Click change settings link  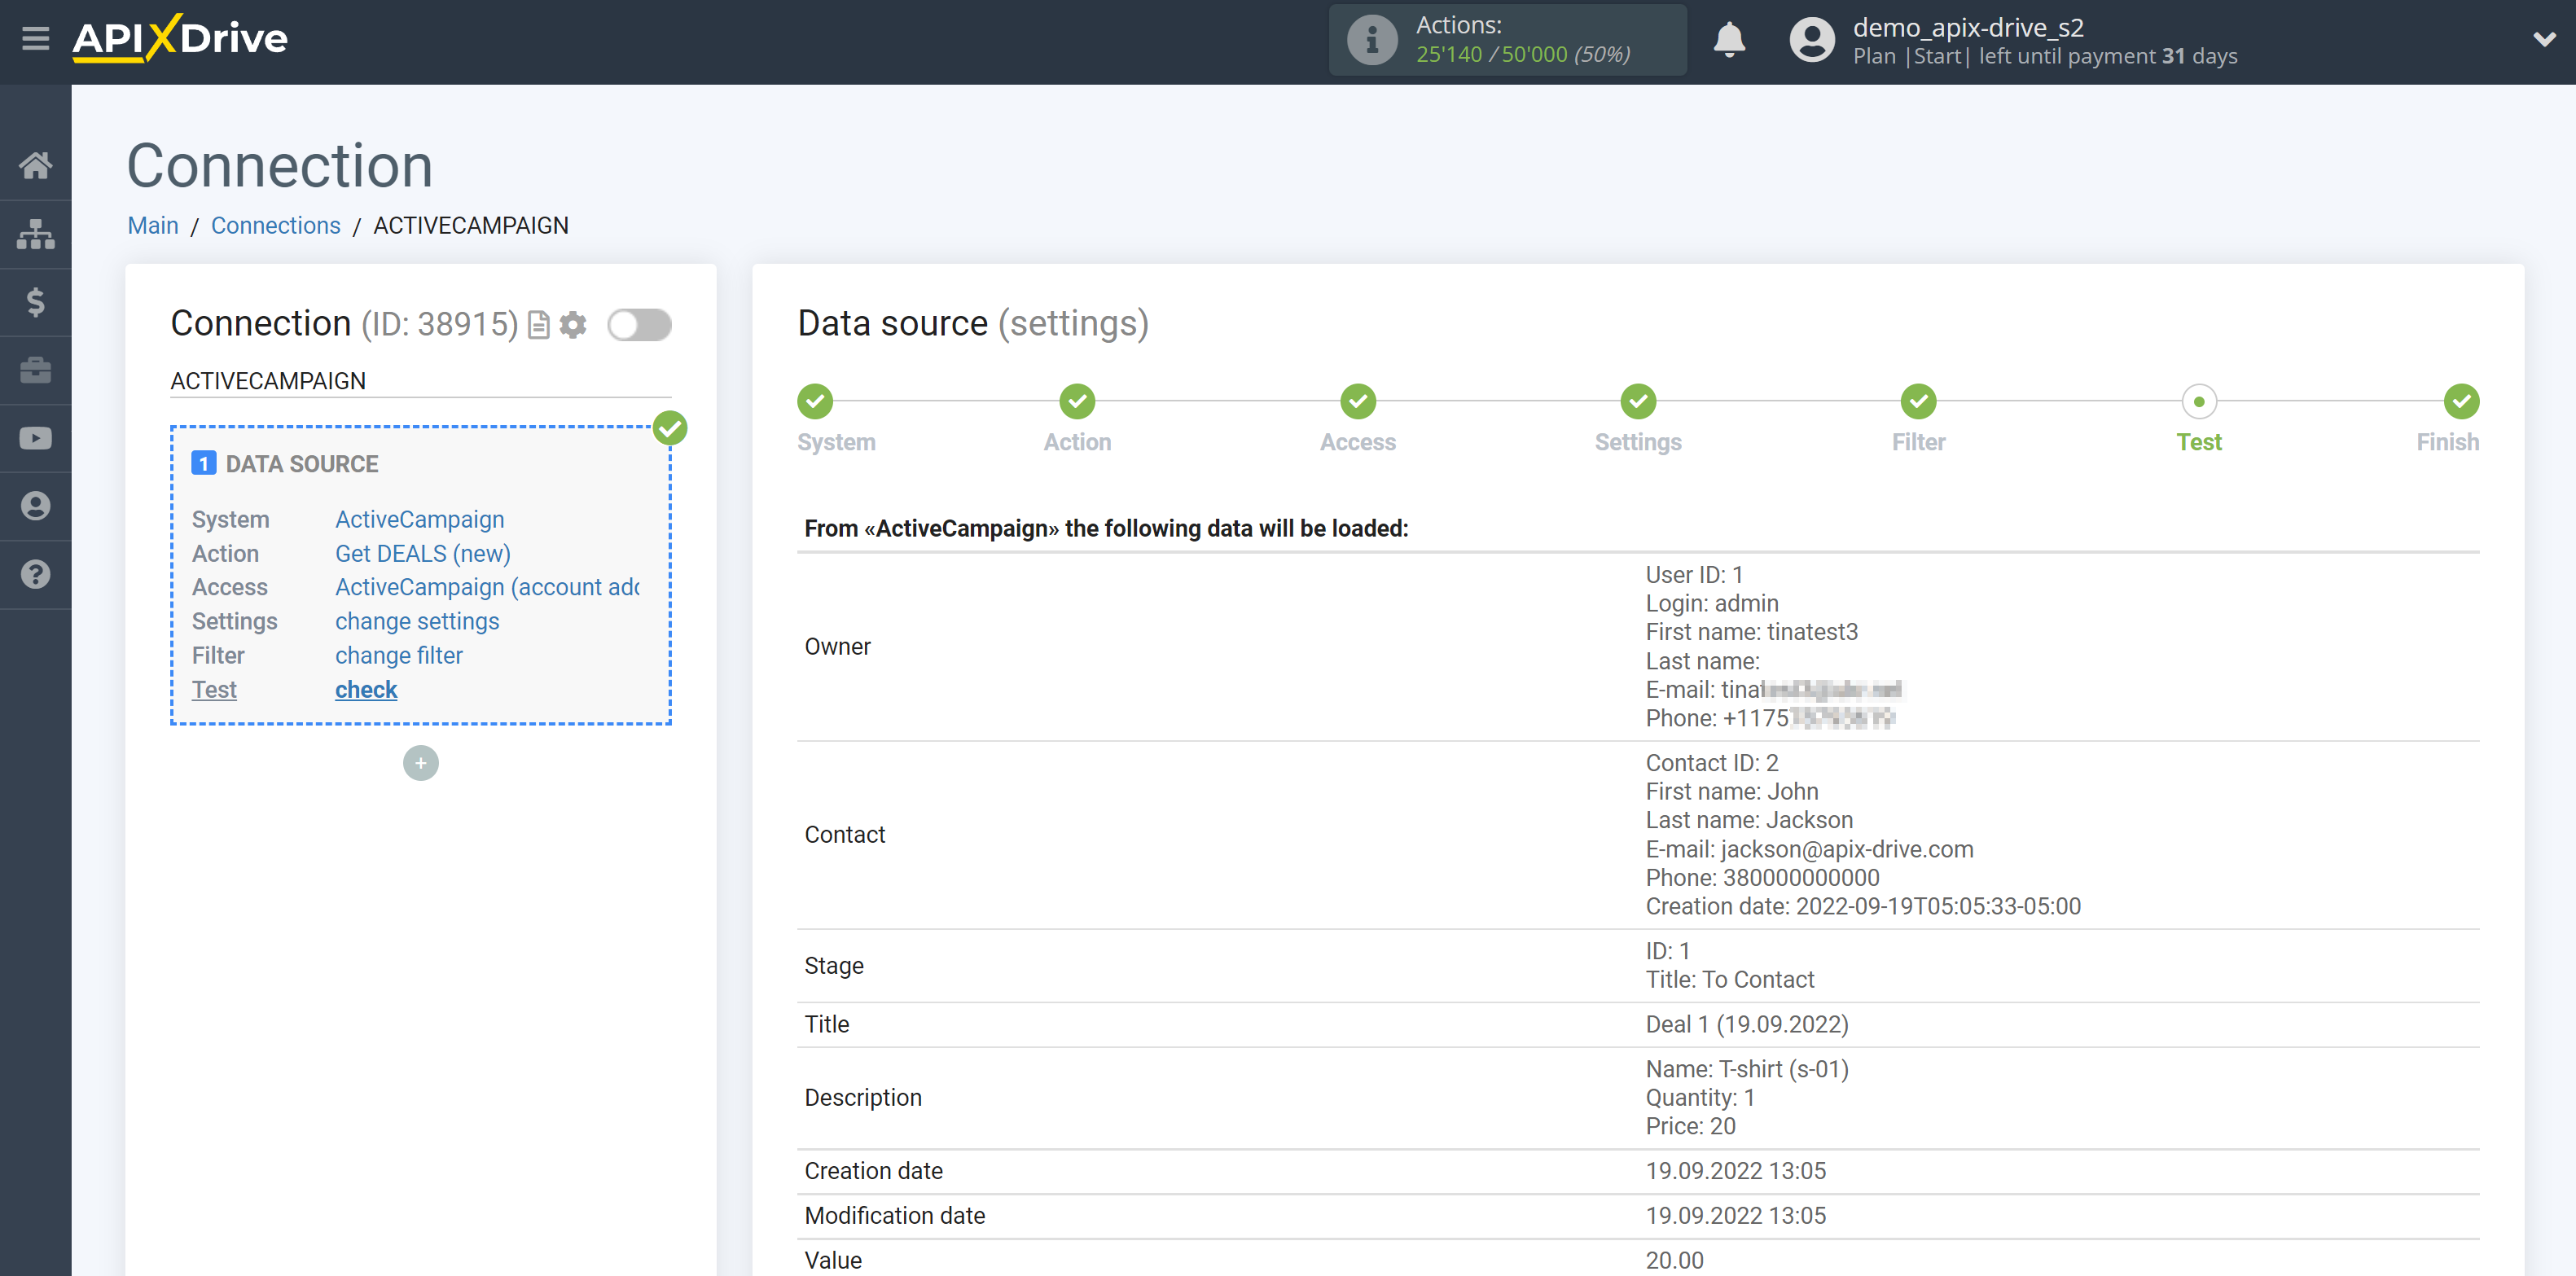tap(417, 621)
